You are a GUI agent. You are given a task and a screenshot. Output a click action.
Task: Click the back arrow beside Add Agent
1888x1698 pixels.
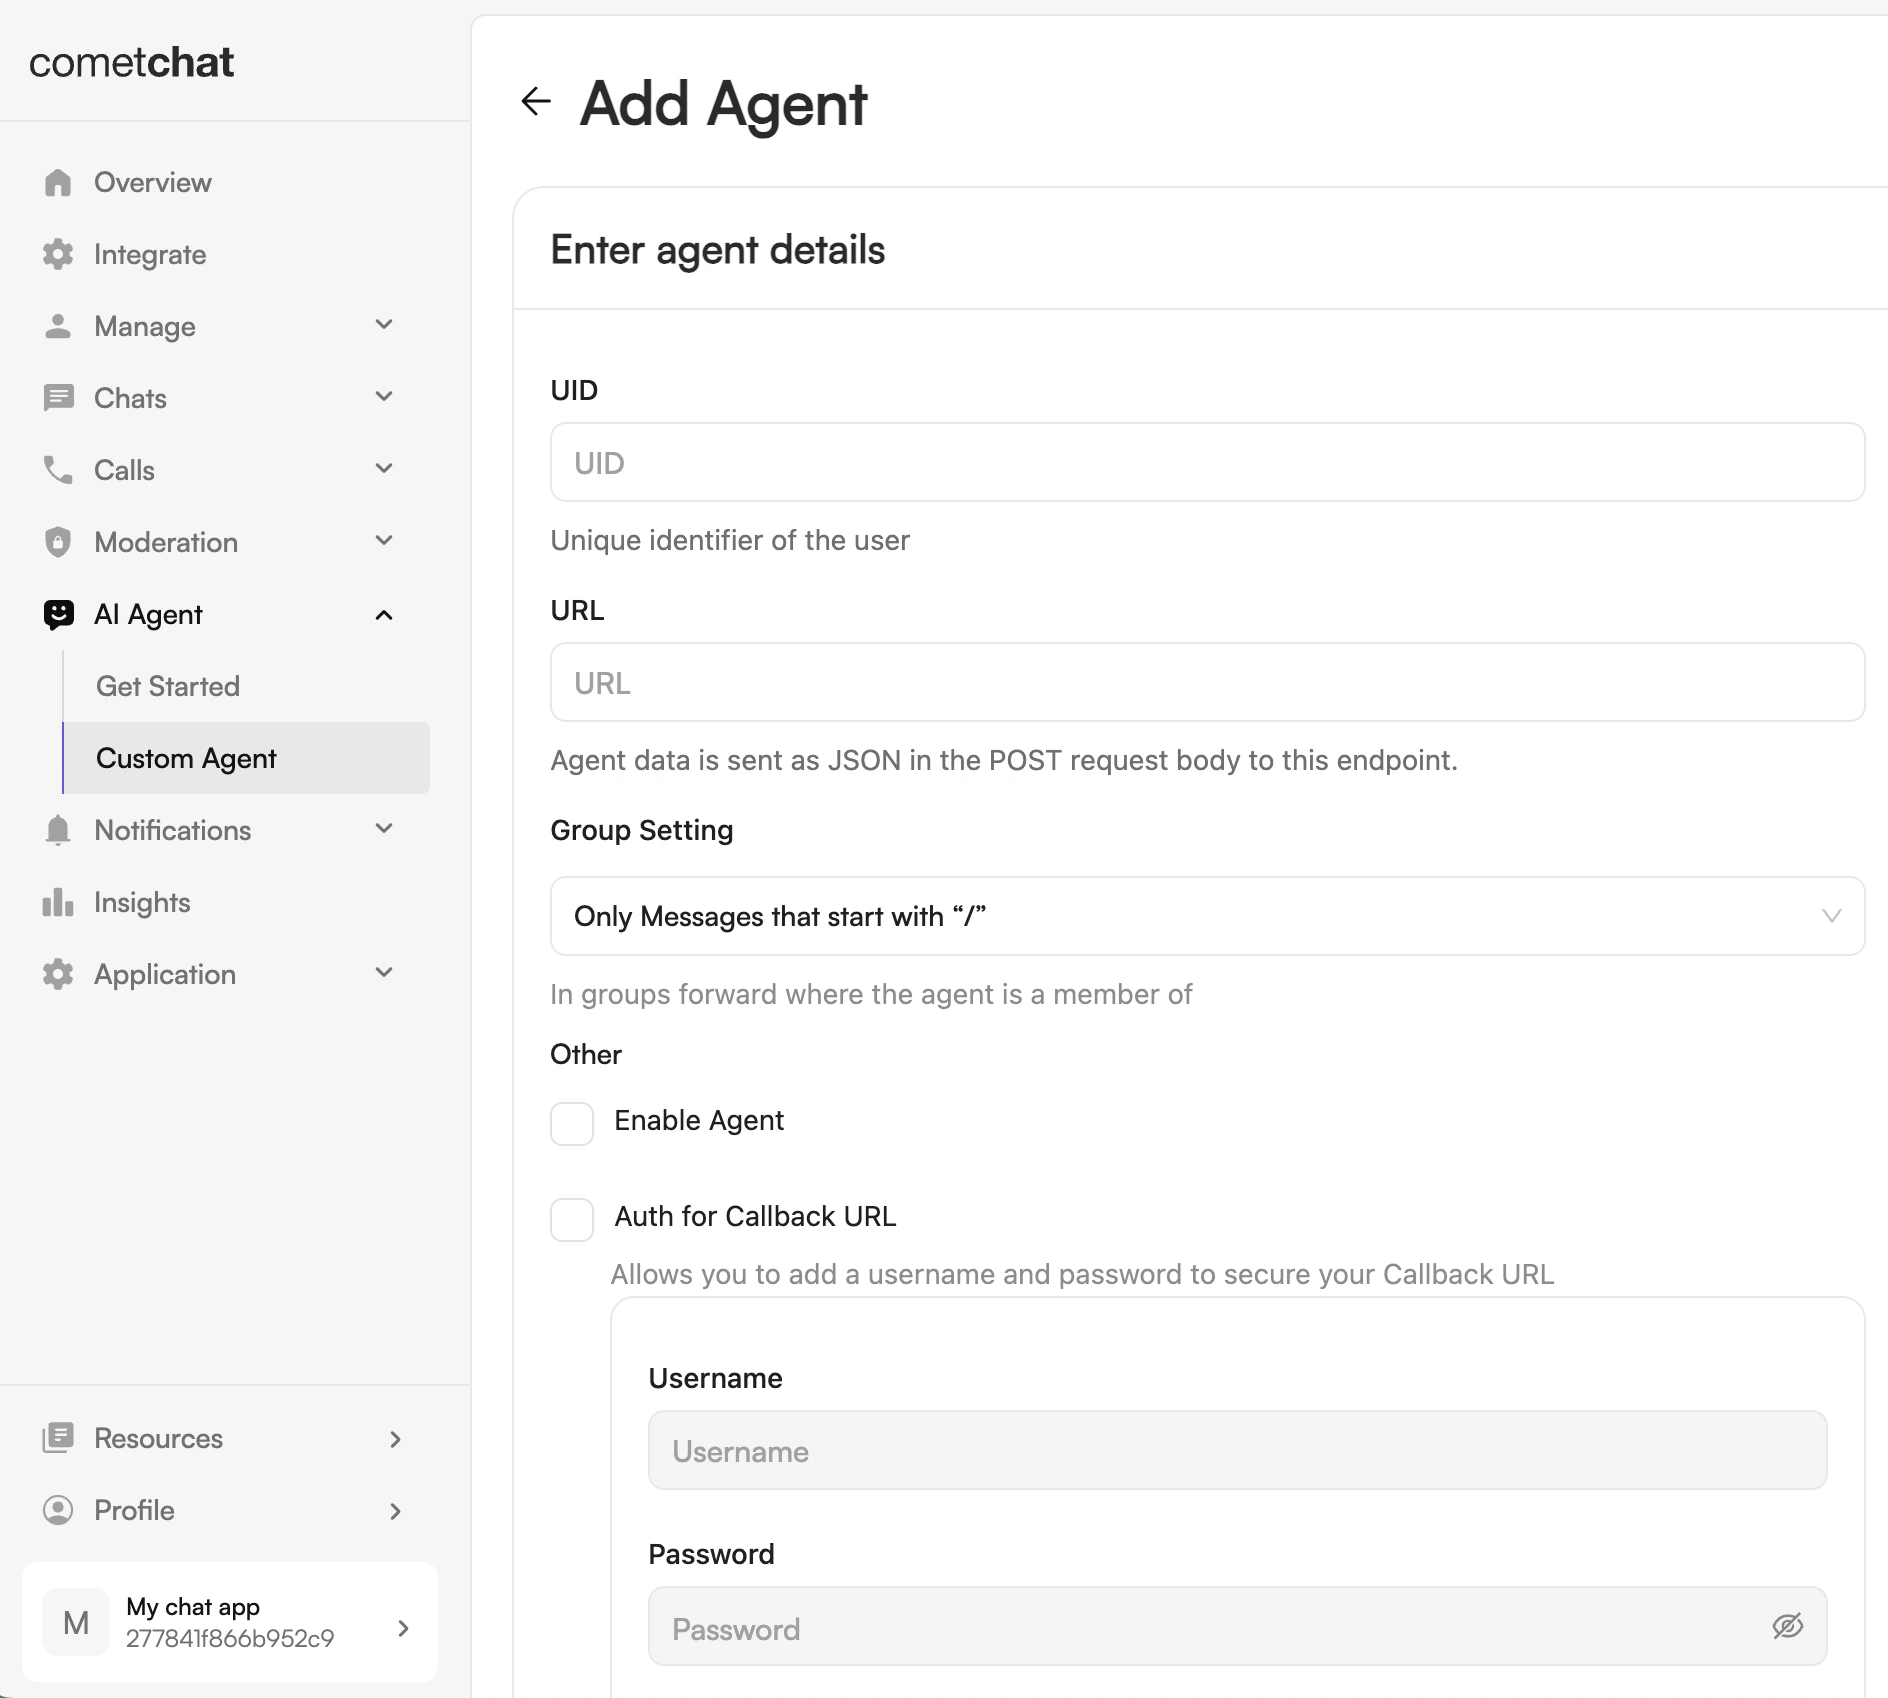[x=536, y=101]
